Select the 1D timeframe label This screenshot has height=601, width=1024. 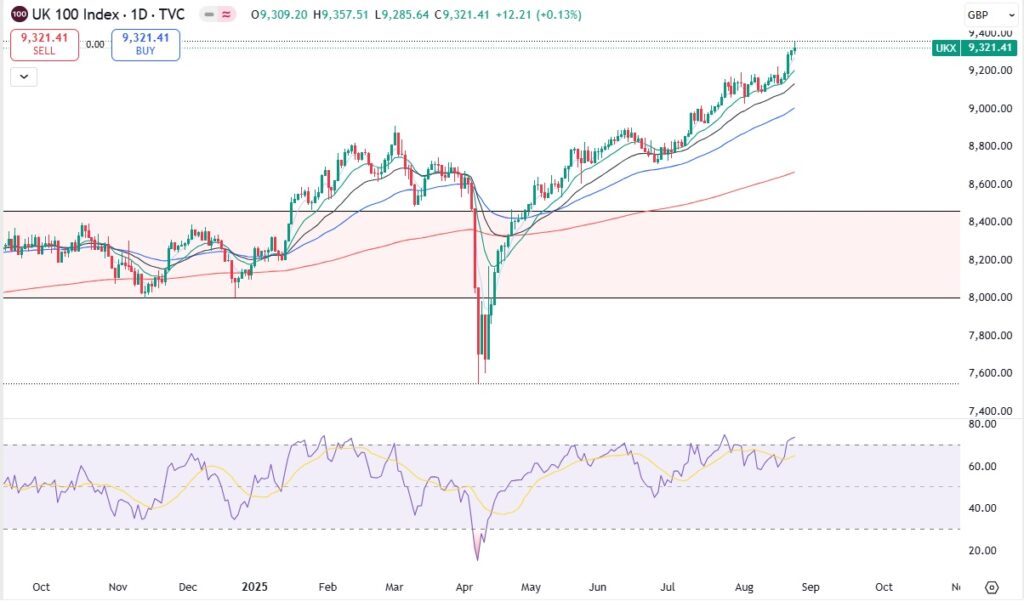click(137, 14)
